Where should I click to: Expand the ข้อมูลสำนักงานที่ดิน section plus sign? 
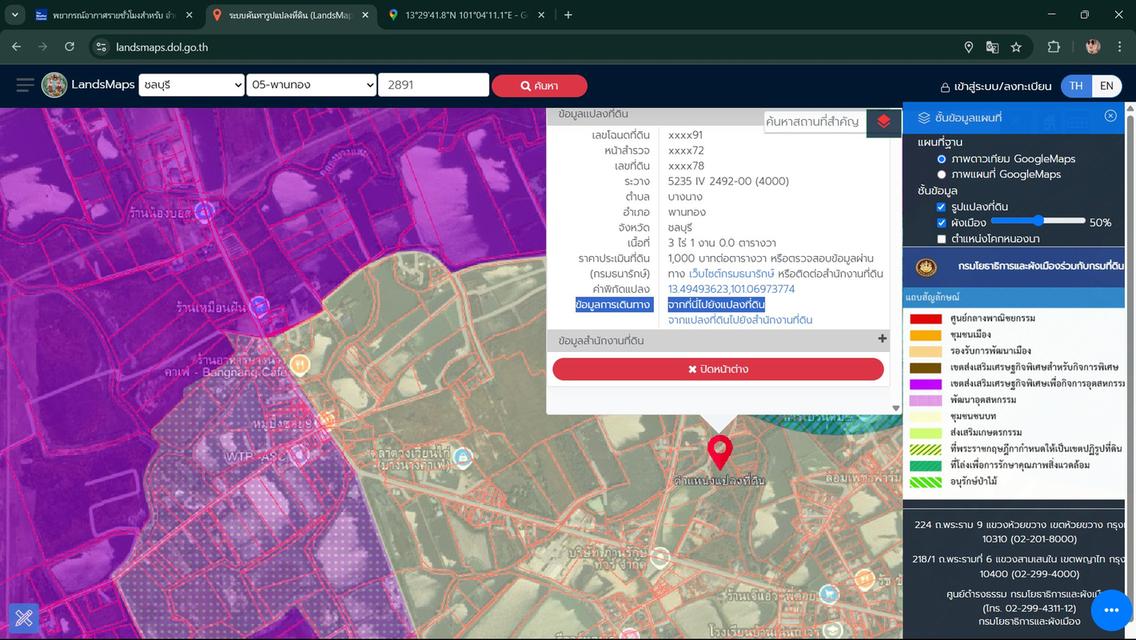[x=882, y=339]
